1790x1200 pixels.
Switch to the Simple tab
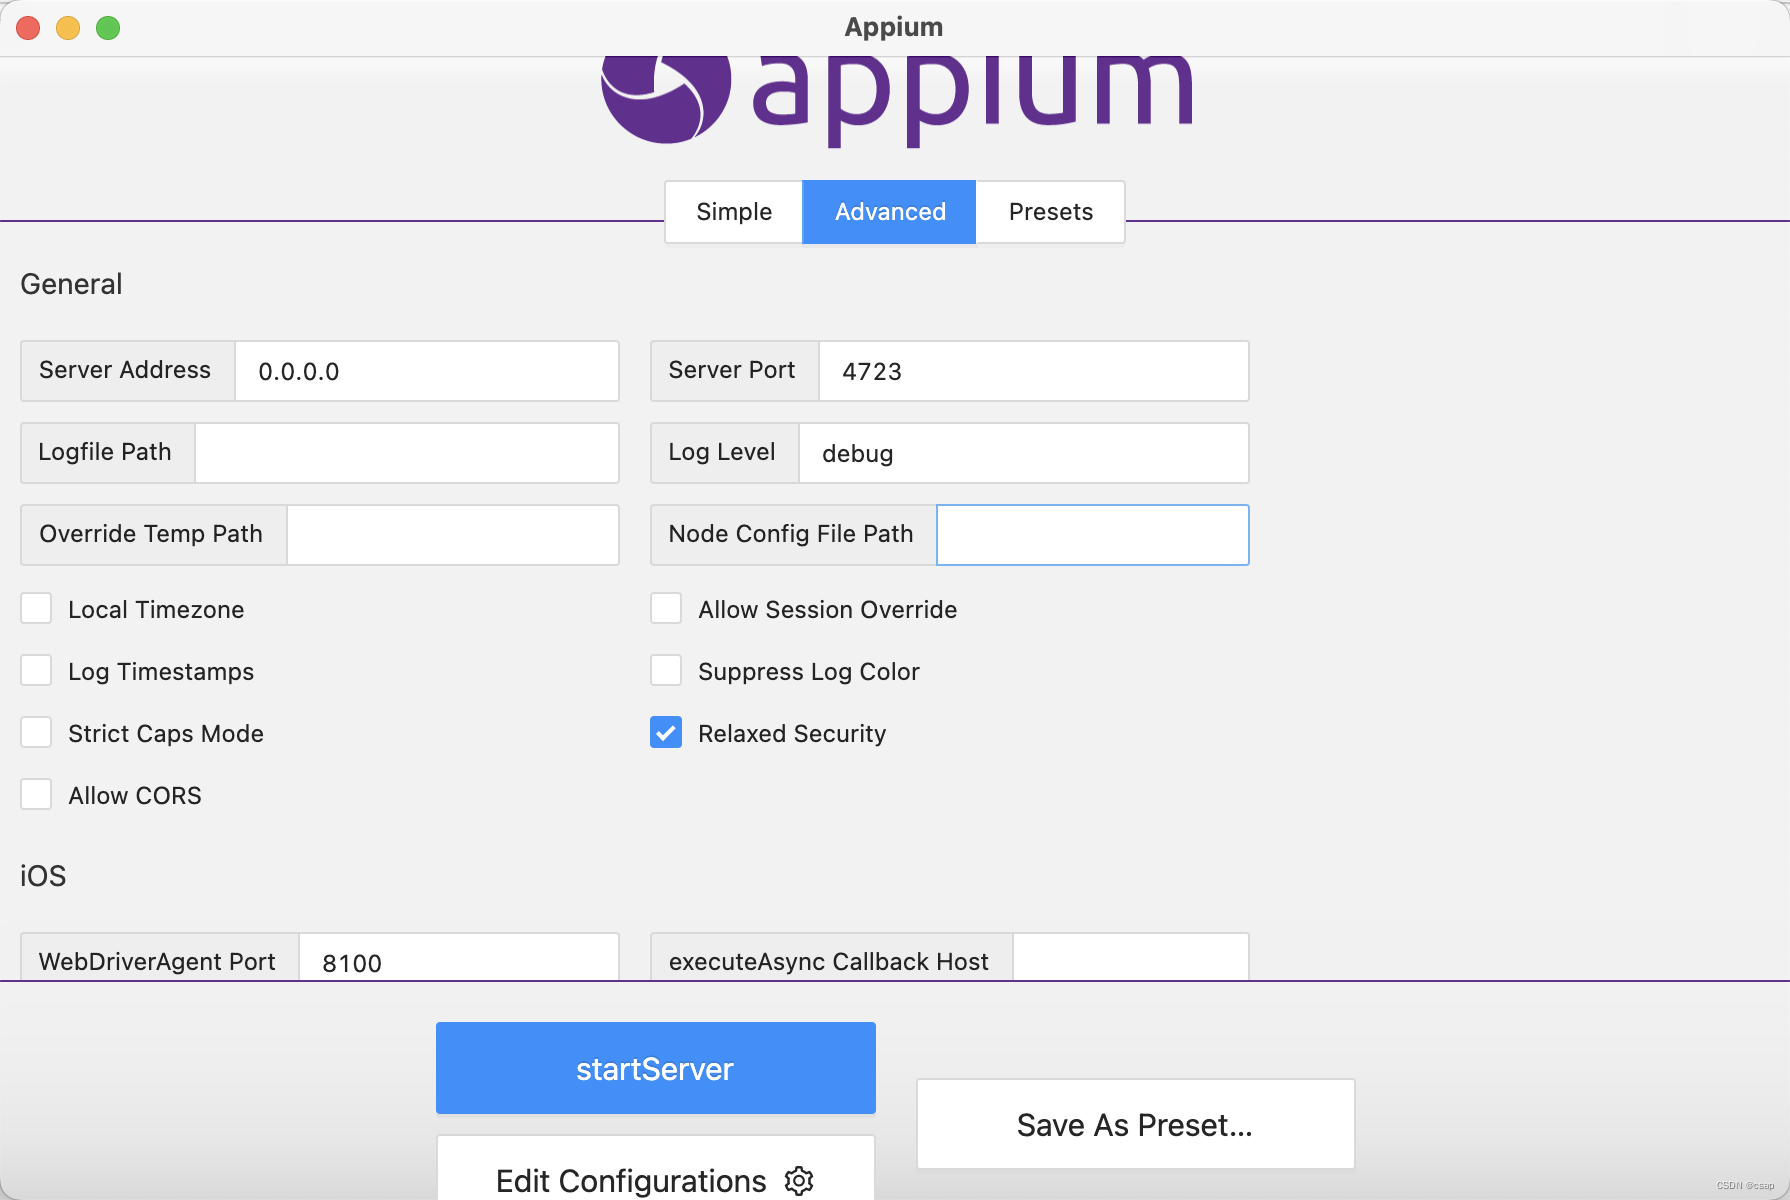[x=734, y=212]
